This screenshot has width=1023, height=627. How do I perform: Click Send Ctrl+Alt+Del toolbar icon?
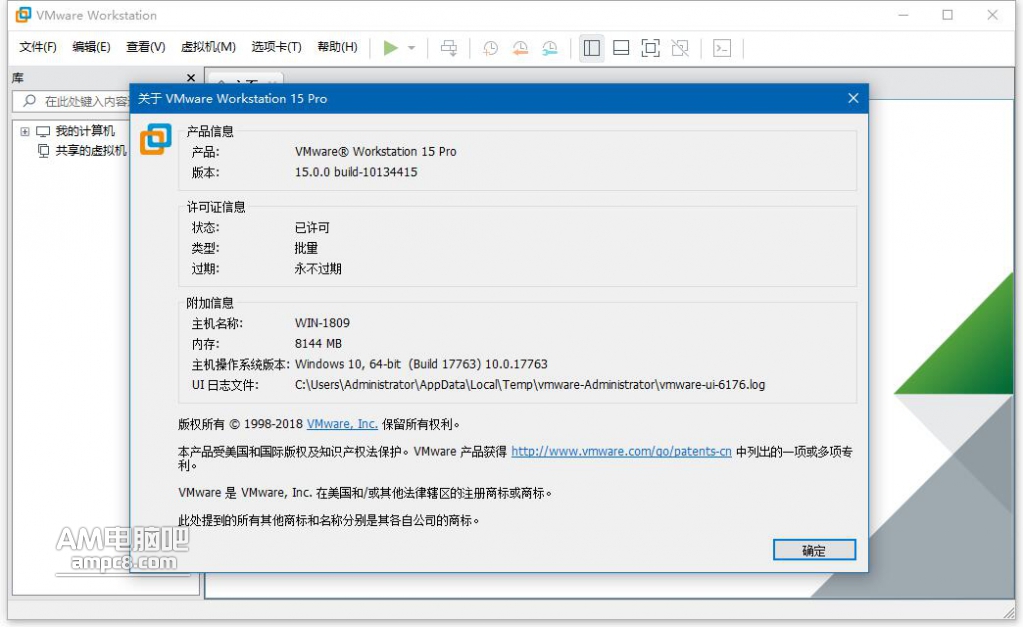coord(449,48)
